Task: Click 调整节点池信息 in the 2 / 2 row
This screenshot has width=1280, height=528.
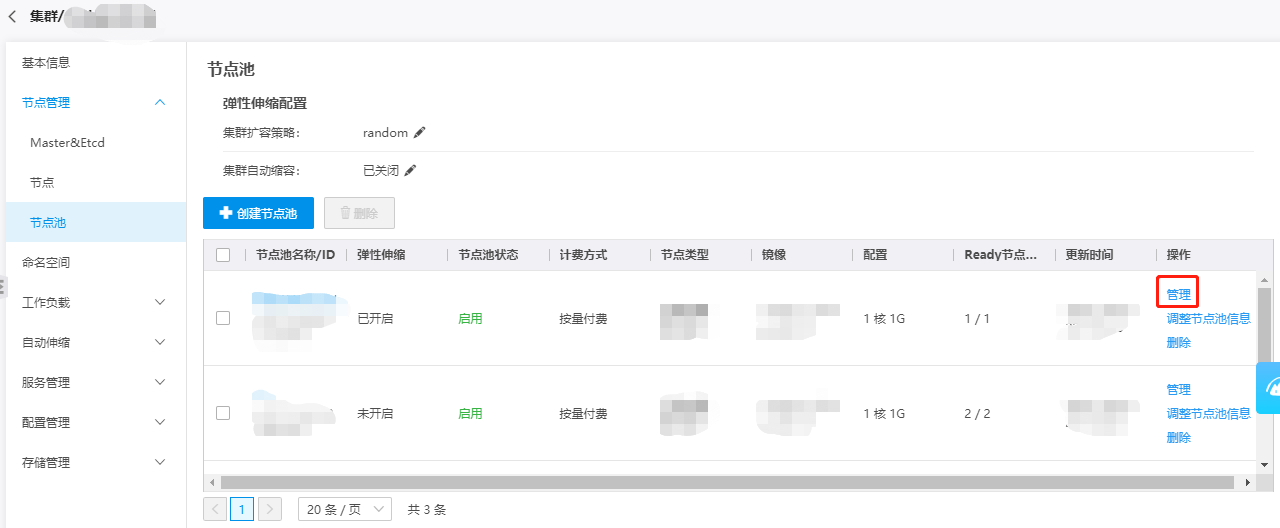Action: [1208, 413]
